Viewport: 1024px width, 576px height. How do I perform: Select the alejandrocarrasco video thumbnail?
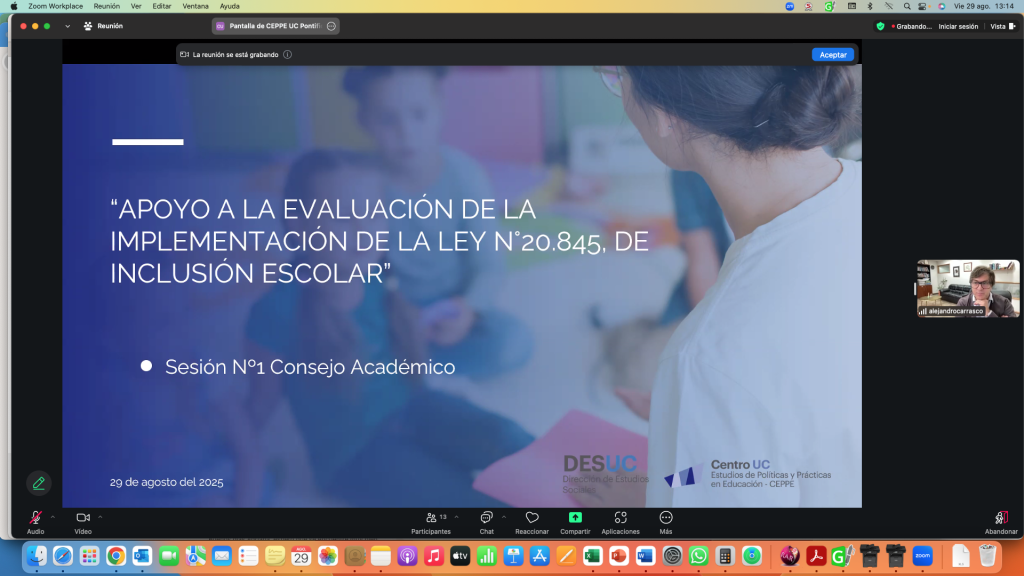tap(968, 289)
